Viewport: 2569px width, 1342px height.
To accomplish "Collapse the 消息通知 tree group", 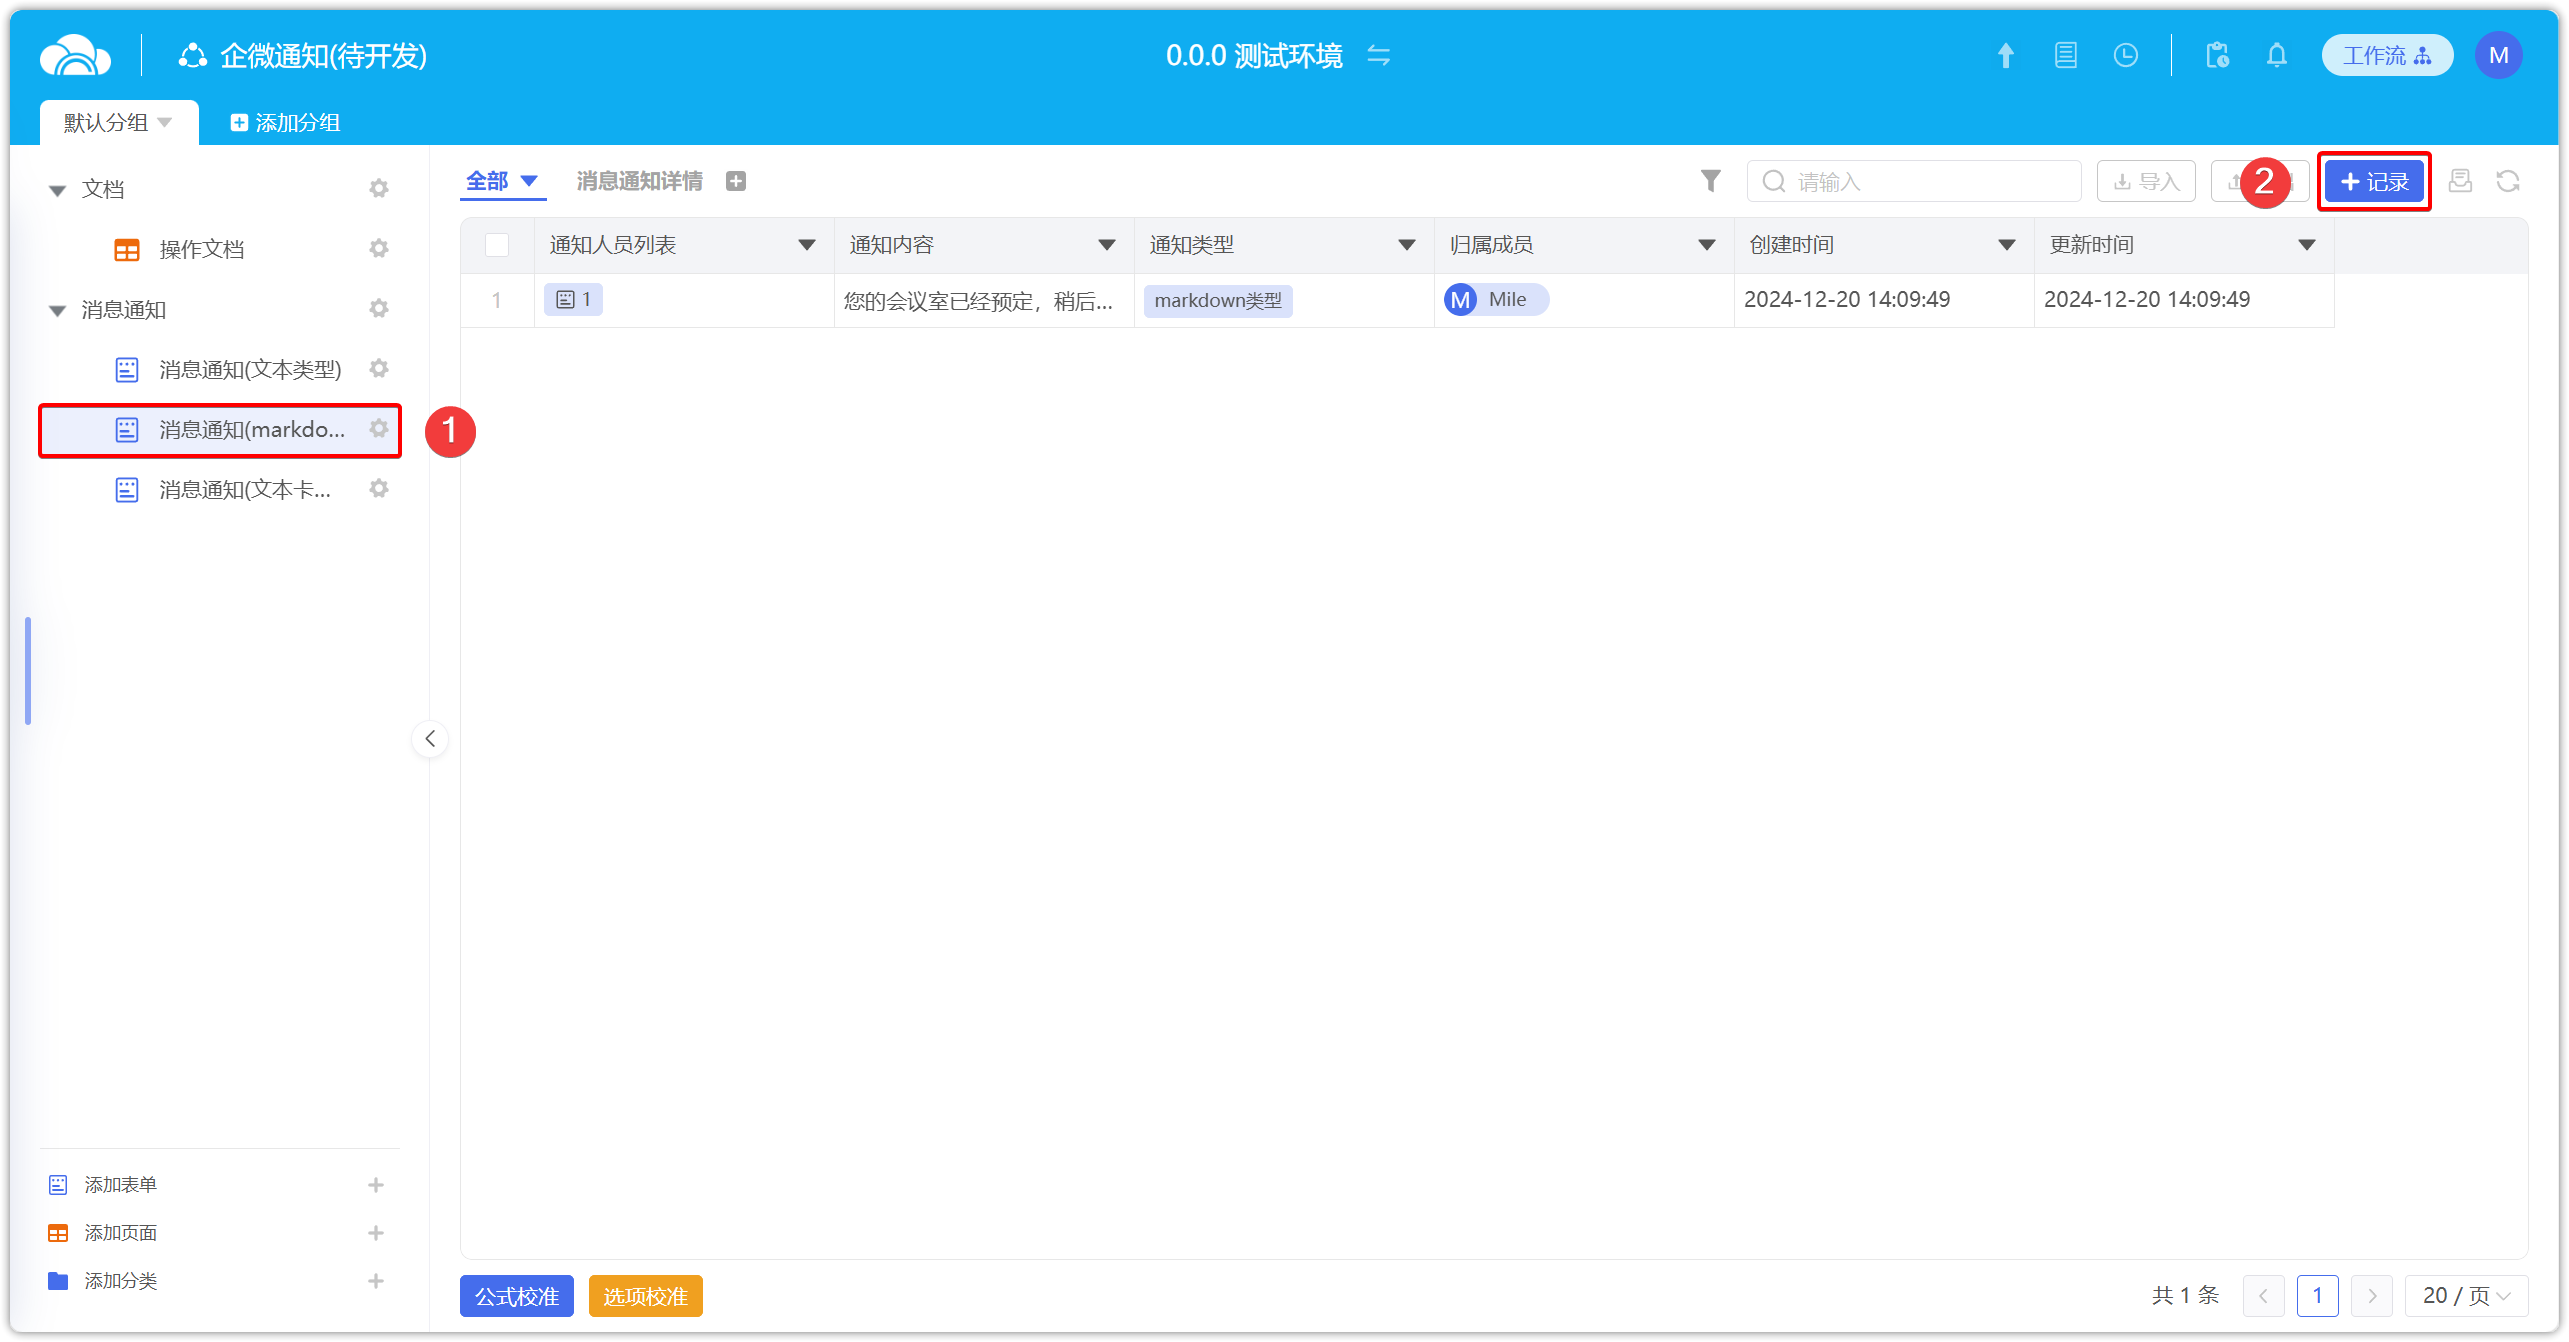I will [x=57, y=310].
